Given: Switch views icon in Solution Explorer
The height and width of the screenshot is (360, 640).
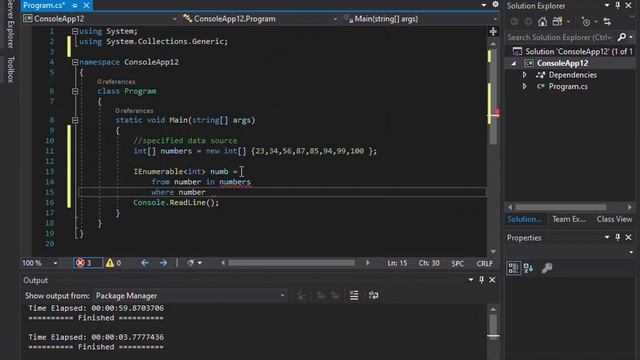Looking at the screenshot, I should 558,22.
